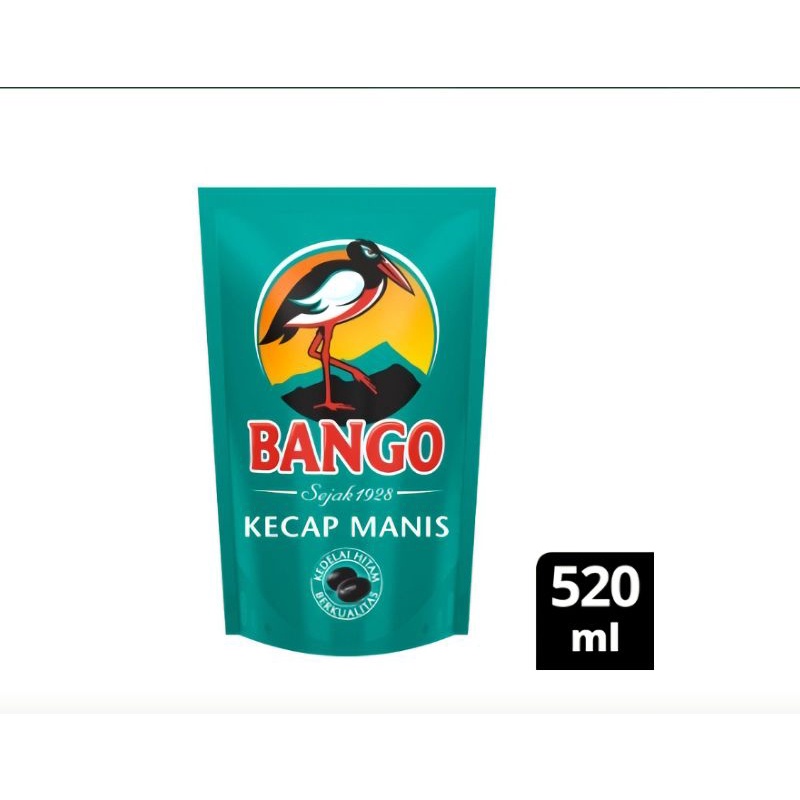Click the thin horizontal divider line at top
Screen dimensions: 800x800
point(400,88)
